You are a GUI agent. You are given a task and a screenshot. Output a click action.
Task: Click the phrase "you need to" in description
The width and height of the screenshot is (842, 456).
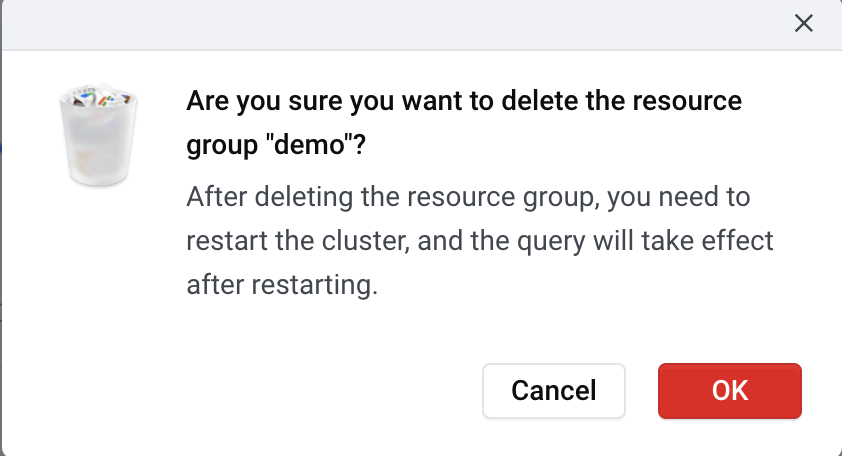click(x=679, y=197)
